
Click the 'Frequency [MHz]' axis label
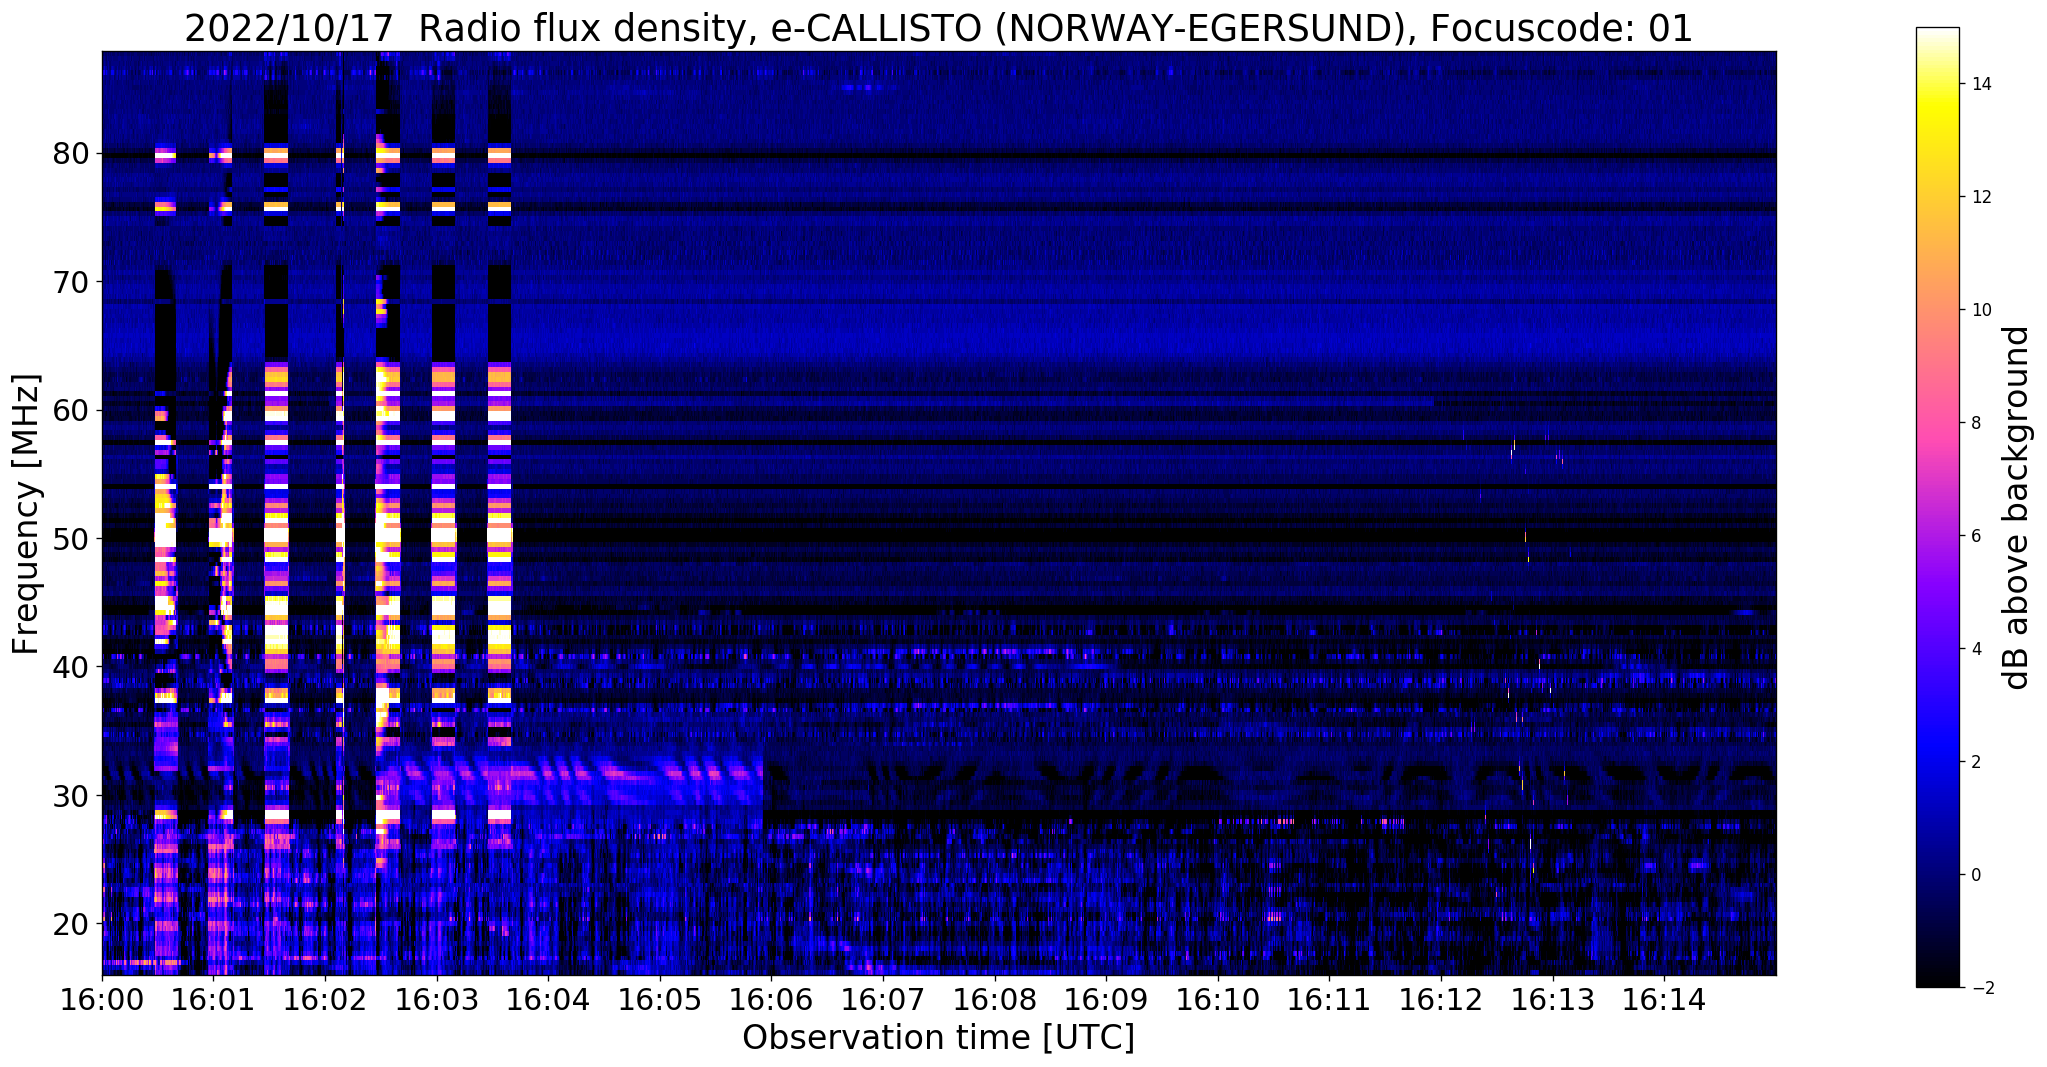tap(27, 514)
